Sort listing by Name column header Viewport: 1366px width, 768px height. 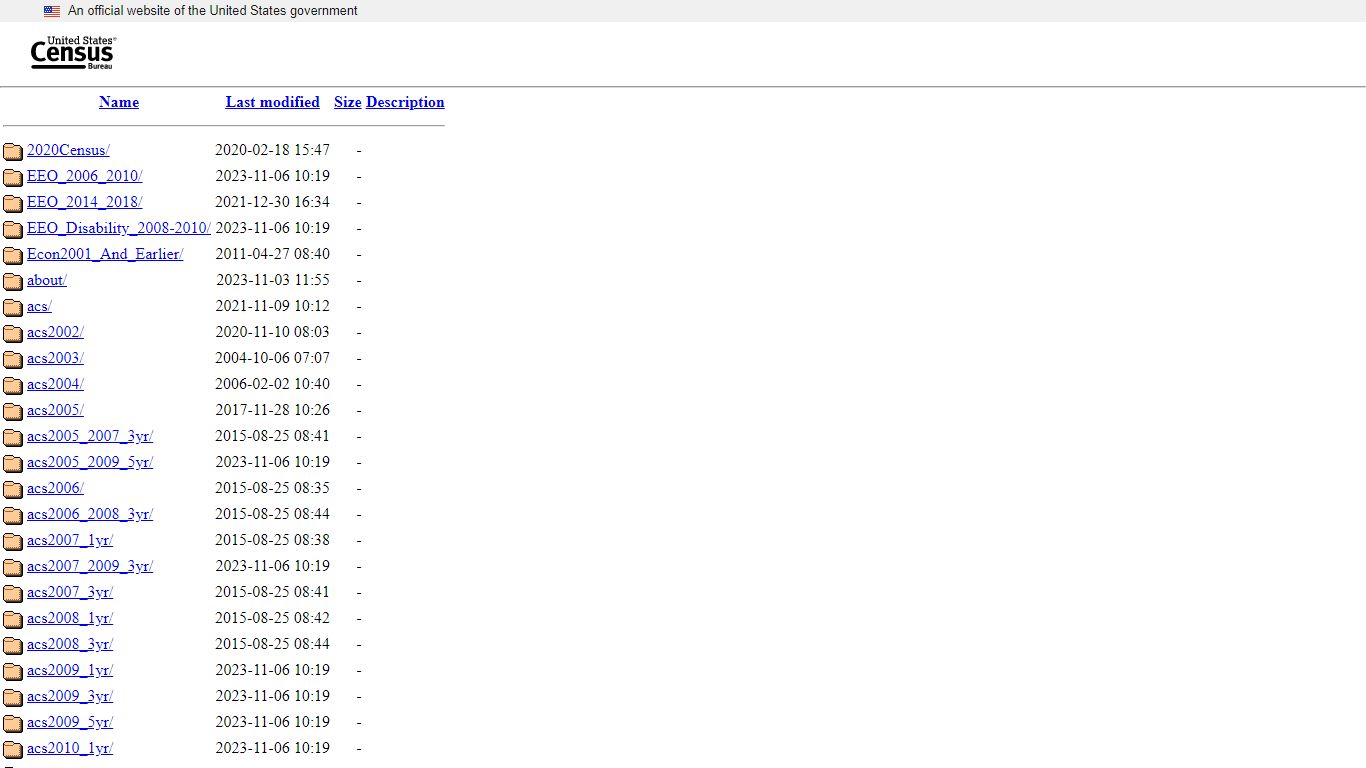coord(119,102)
